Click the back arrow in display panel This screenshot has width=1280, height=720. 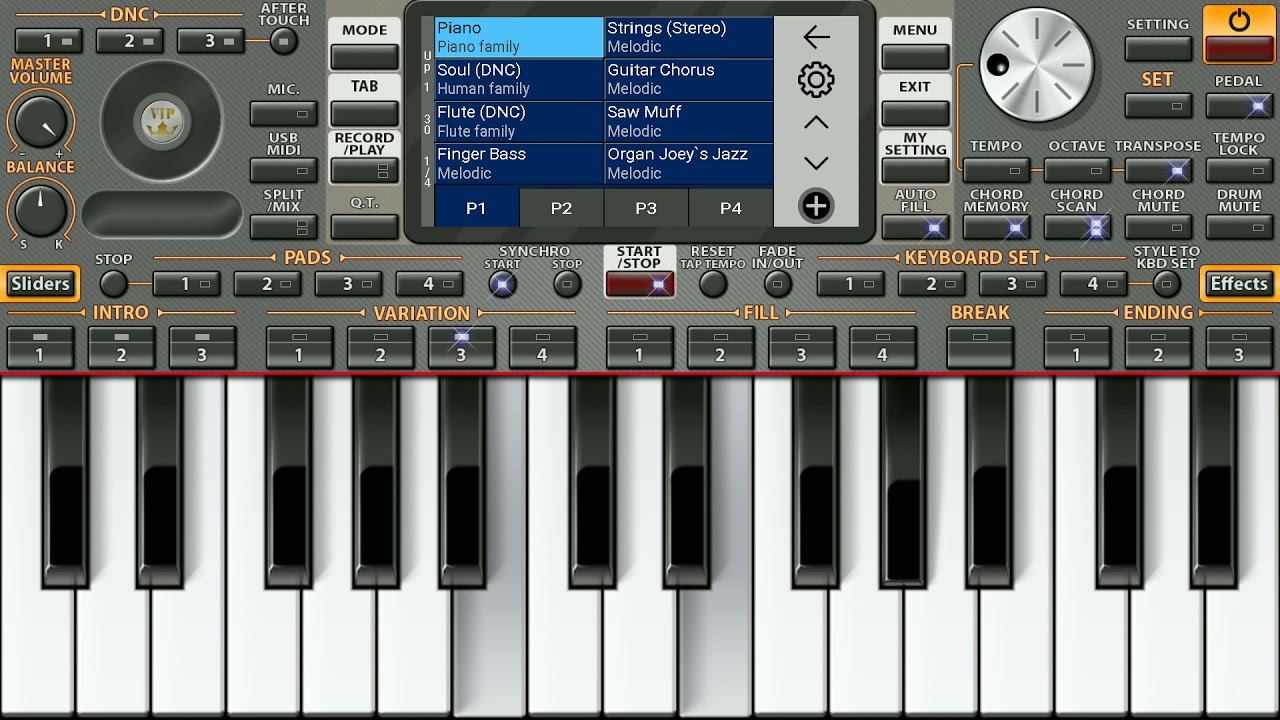tap(816, 37)
